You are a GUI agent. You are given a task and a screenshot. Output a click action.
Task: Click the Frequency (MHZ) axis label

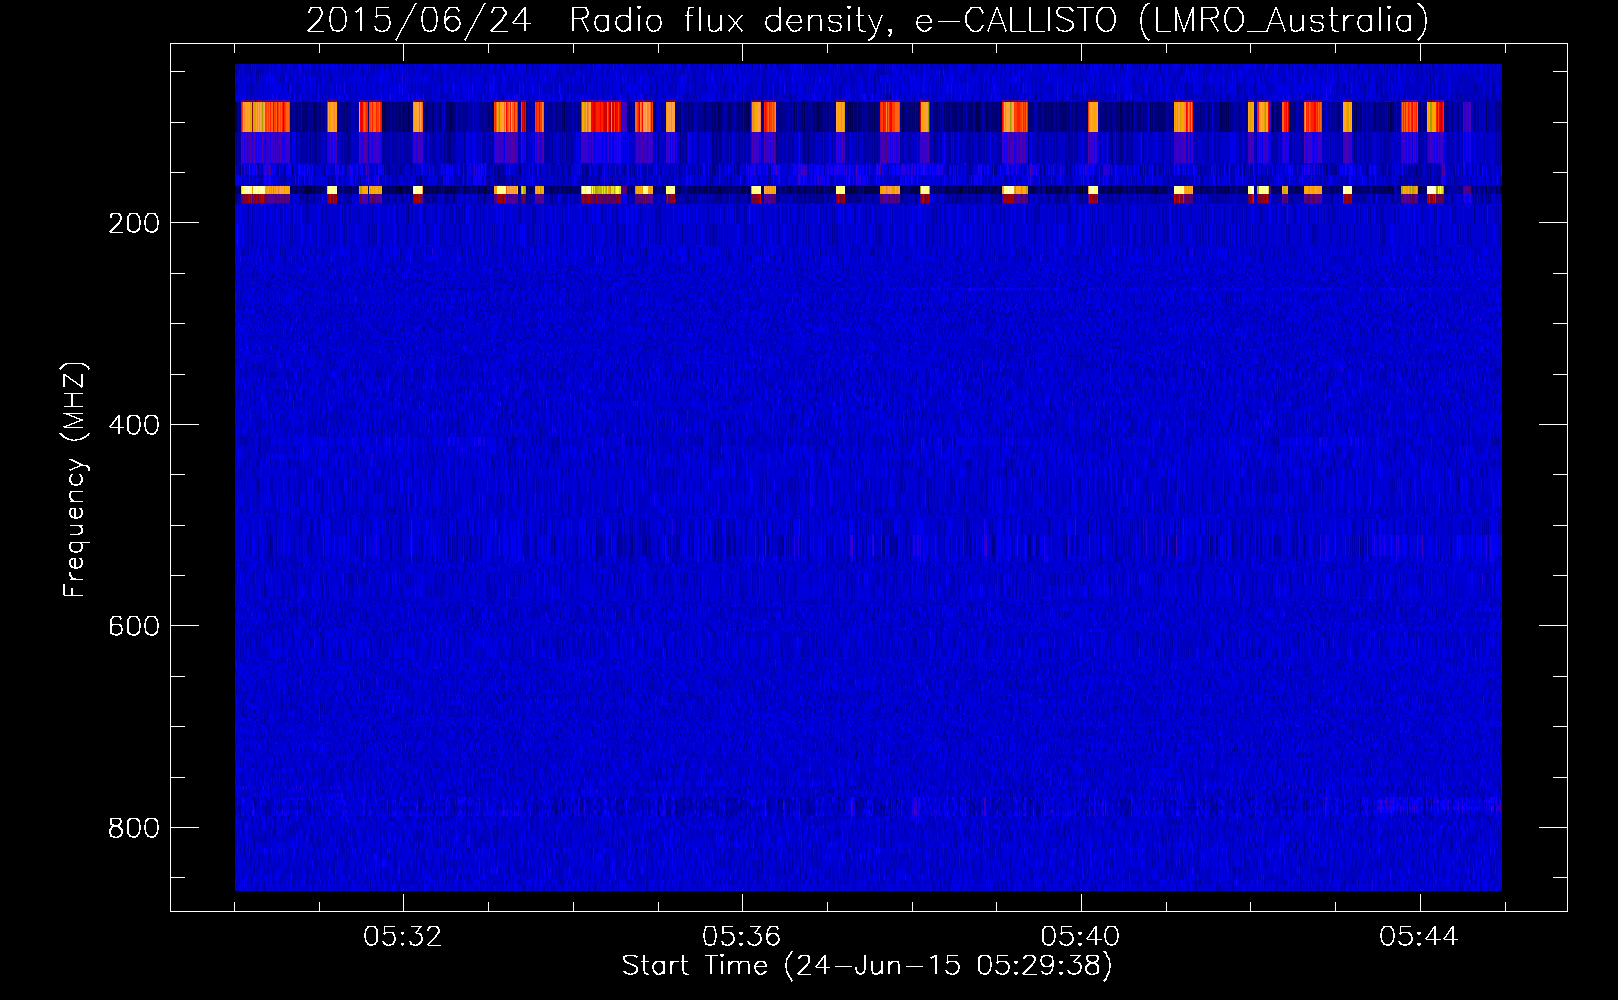tap(75, 480)
